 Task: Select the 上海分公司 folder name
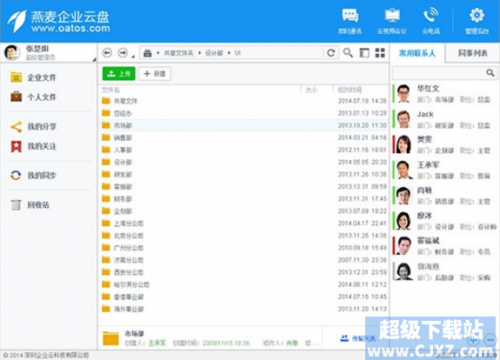(x=129, y=223)
